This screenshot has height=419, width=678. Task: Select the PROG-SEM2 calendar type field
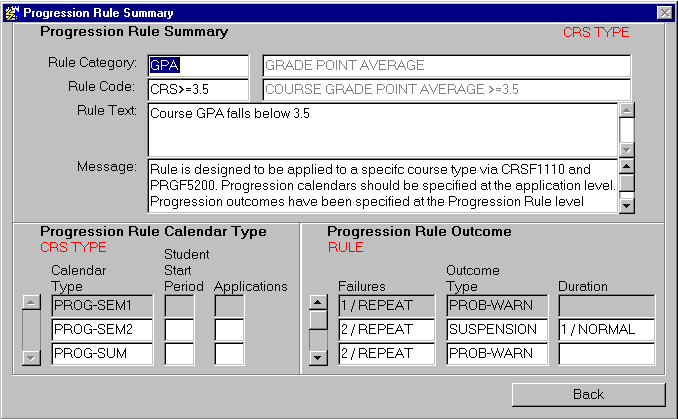coord(101,329)
